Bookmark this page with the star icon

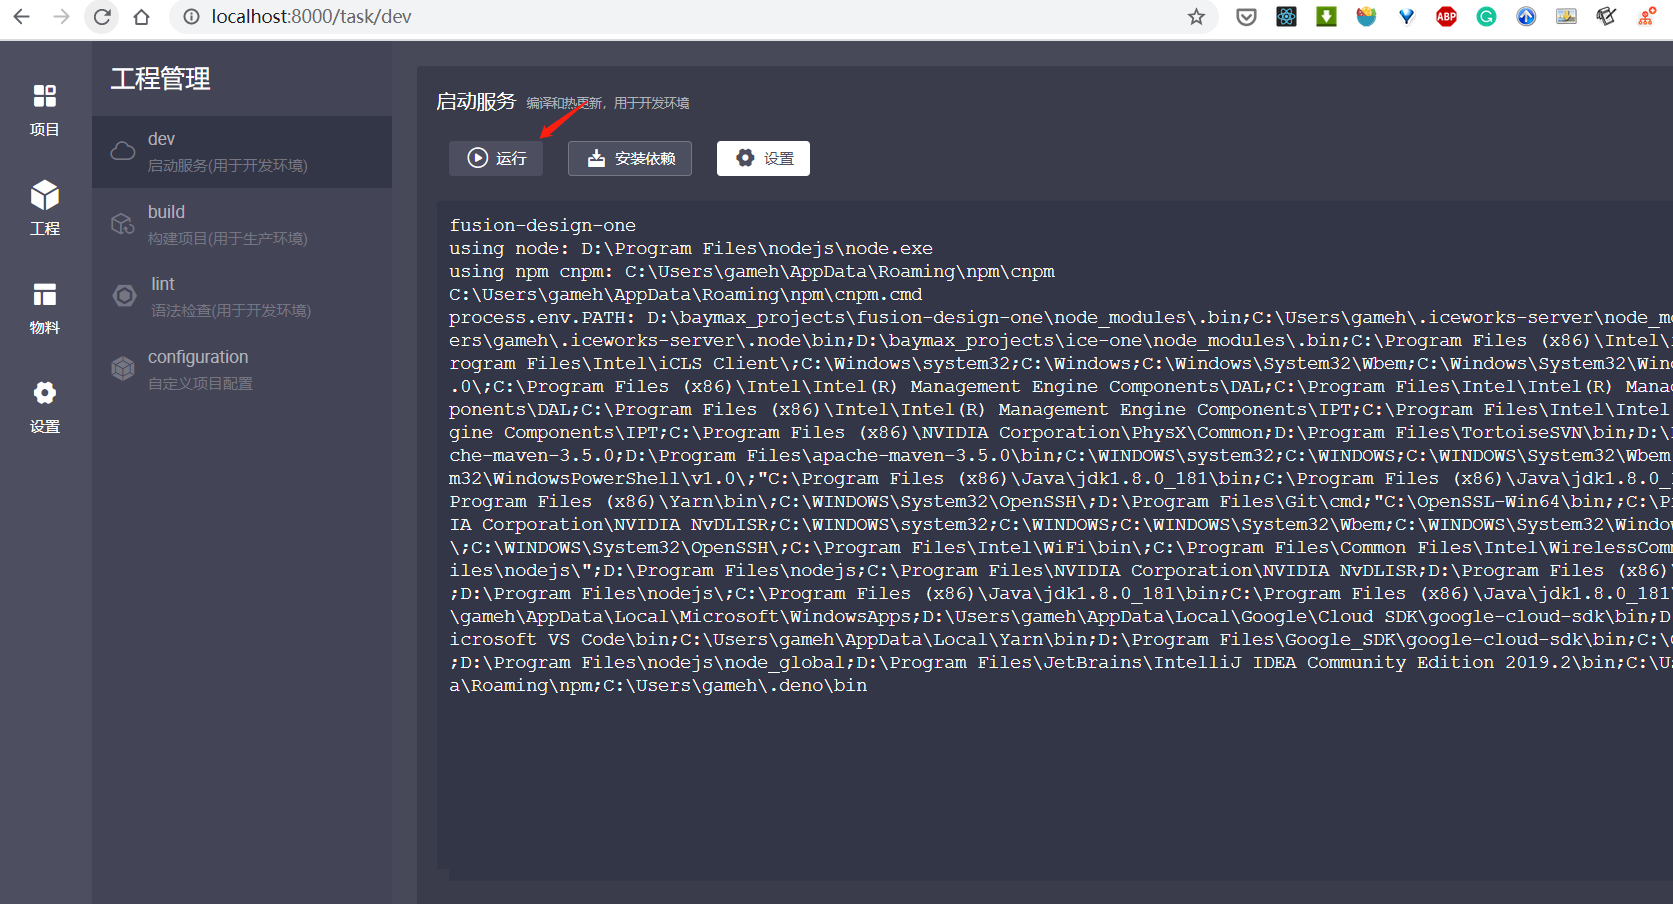[x=1196, y=17]
